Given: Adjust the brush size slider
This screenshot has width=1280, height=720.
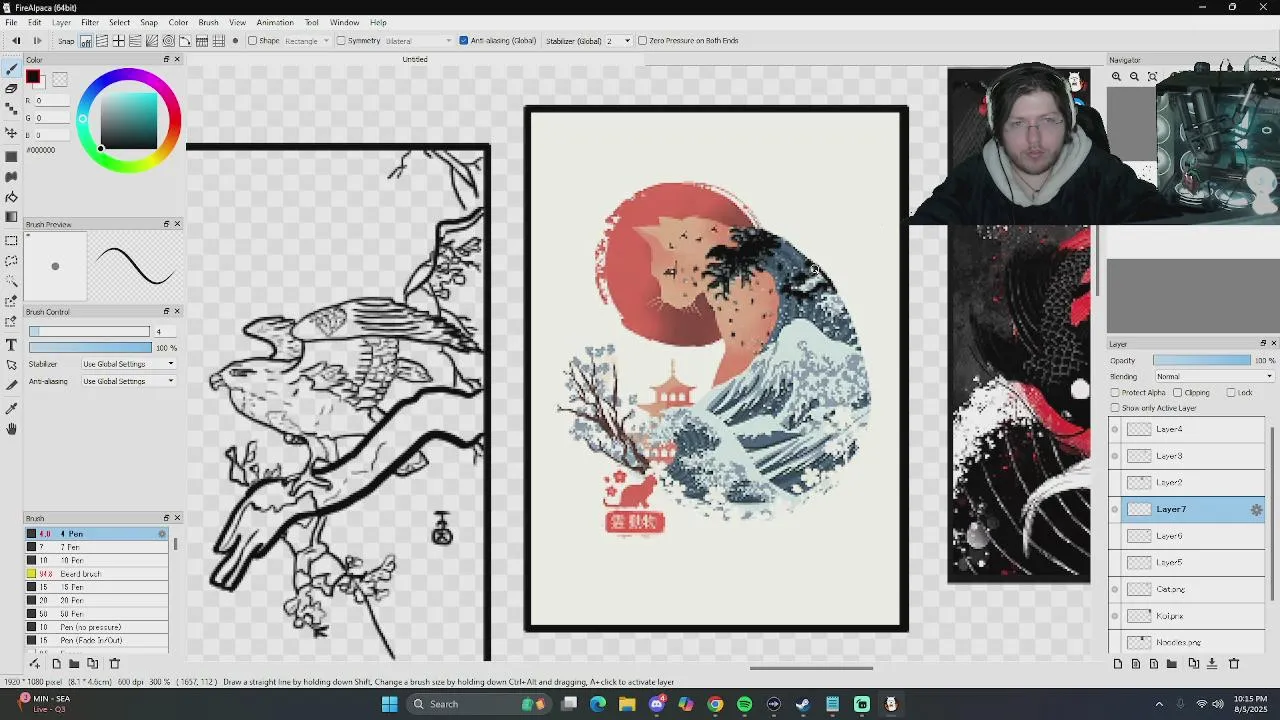Looking at the screenshot, I should point(89,332).
